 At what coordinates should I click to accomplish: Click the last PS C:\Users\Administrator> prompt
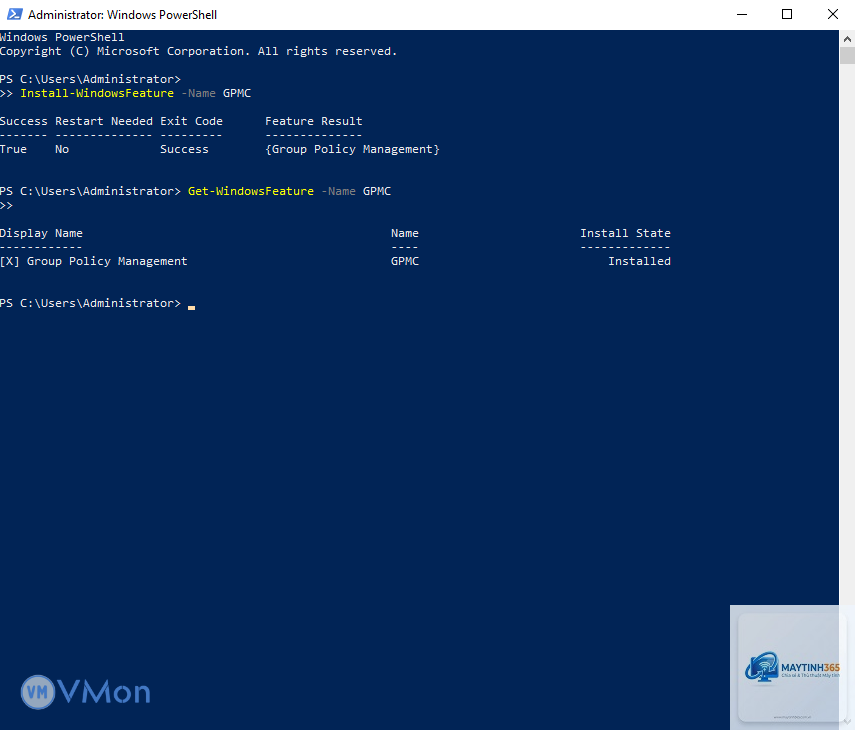click(91, 303)
